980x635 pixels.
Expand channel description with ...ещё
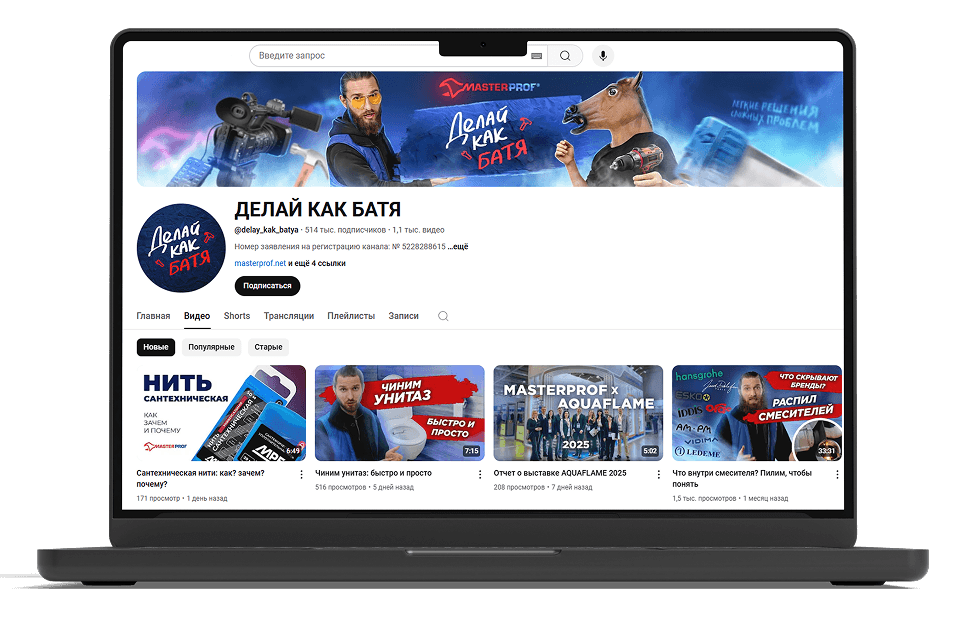[458, 247]
